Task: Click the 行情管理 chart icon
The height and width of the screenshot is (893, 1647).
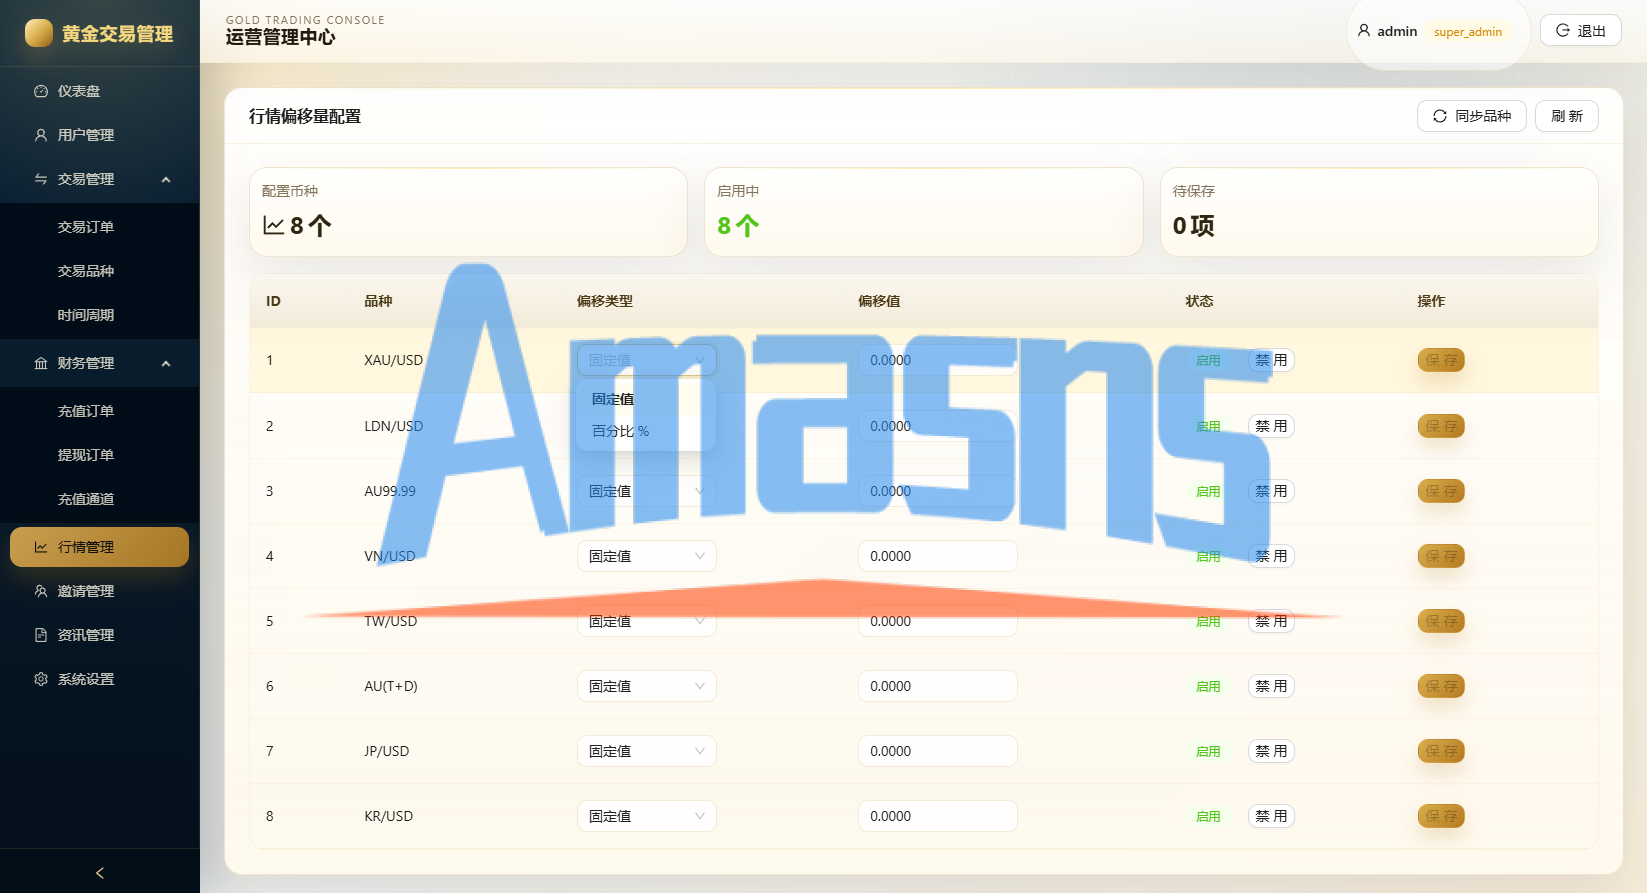Action: point(41,547)
